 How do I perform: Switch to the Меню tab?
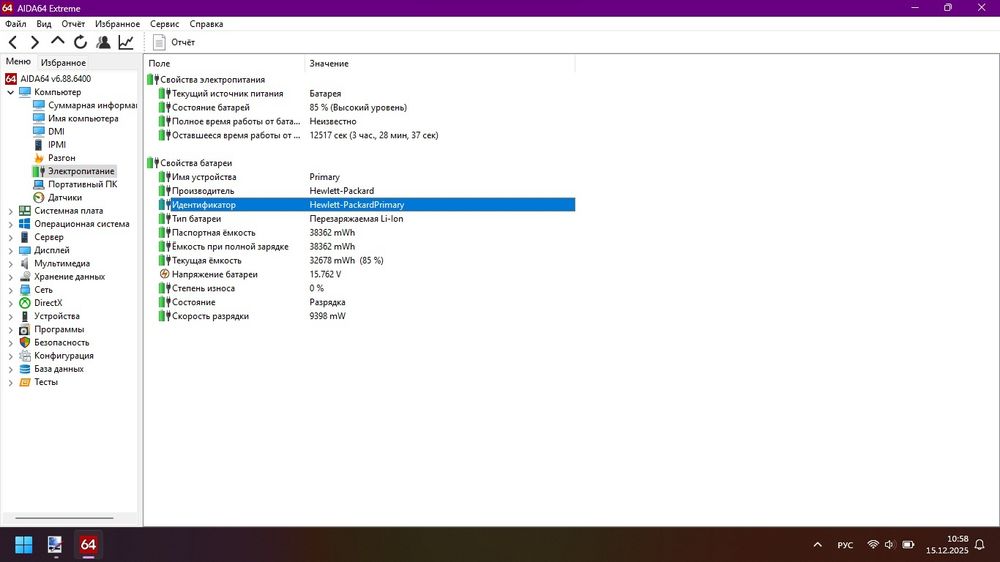pos(18,61)
